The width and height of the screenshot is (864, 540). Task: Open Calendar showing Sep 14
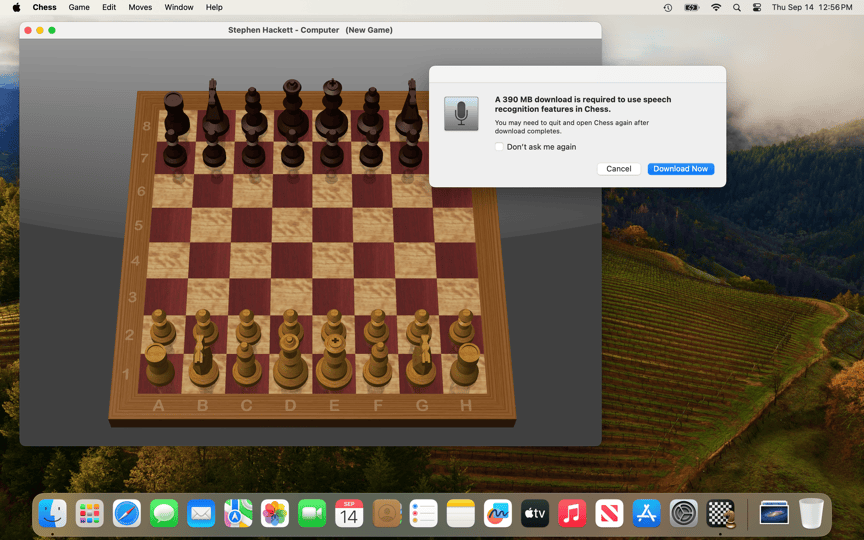point(349,514)
